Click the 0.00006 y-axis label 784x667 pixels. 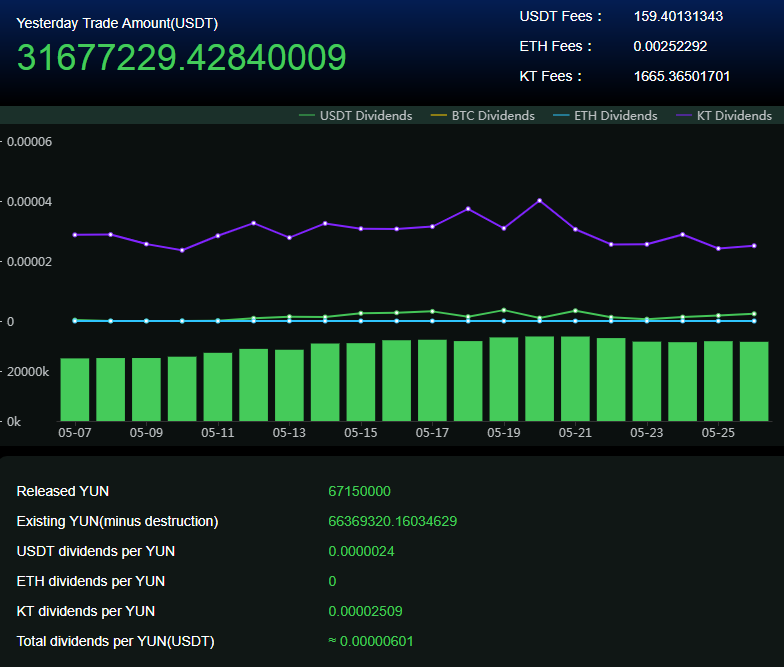[x=29, y=142]
